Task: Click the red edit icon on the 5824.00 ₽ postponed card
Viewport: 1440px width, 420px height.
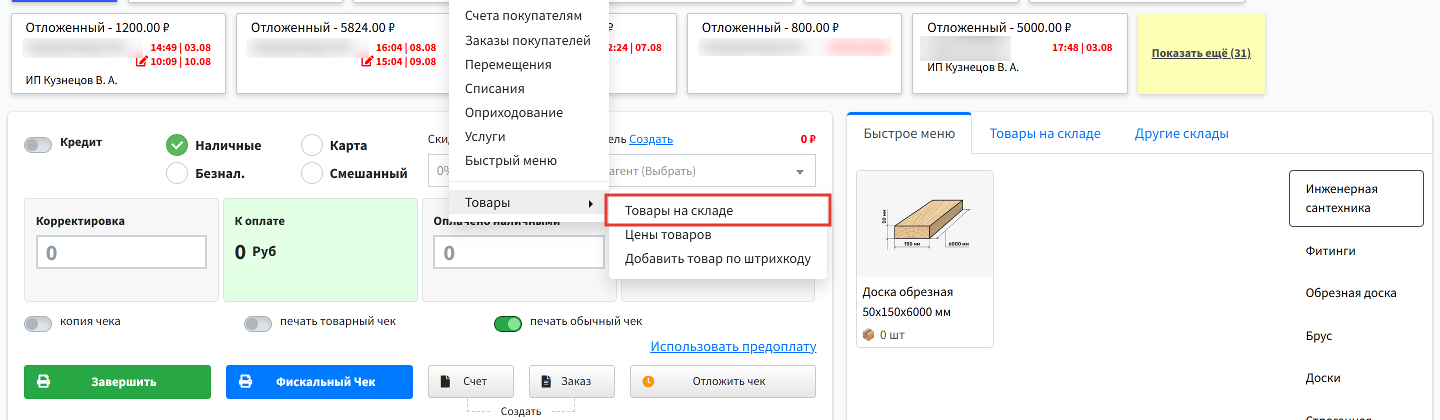Action: tap(367, 62)
